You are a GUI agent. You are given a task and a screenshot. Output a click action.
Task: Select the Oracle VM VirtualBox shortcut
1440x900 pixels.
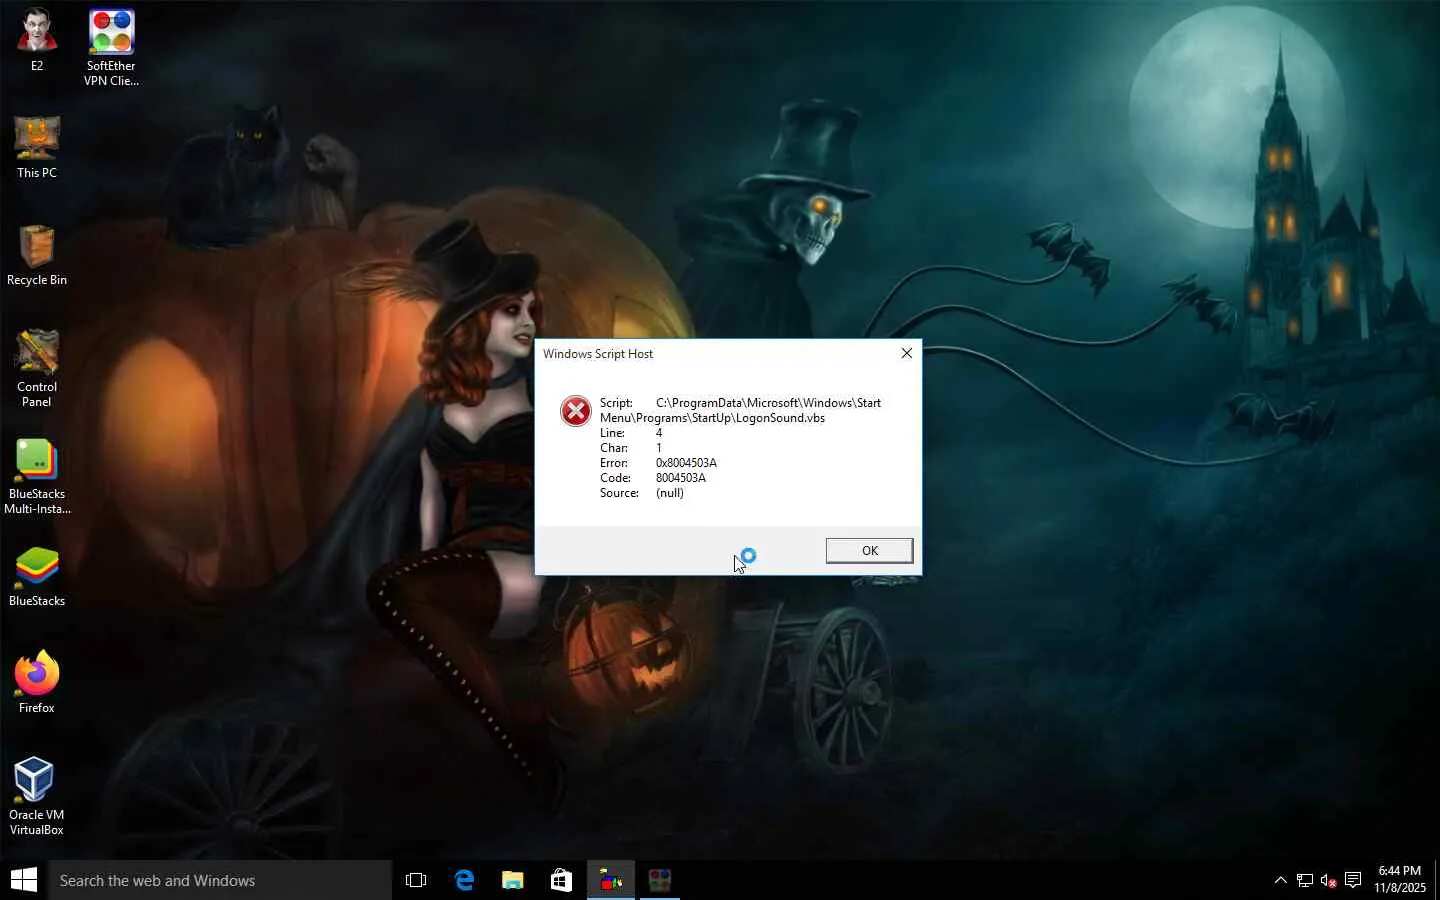coord(37,796)
